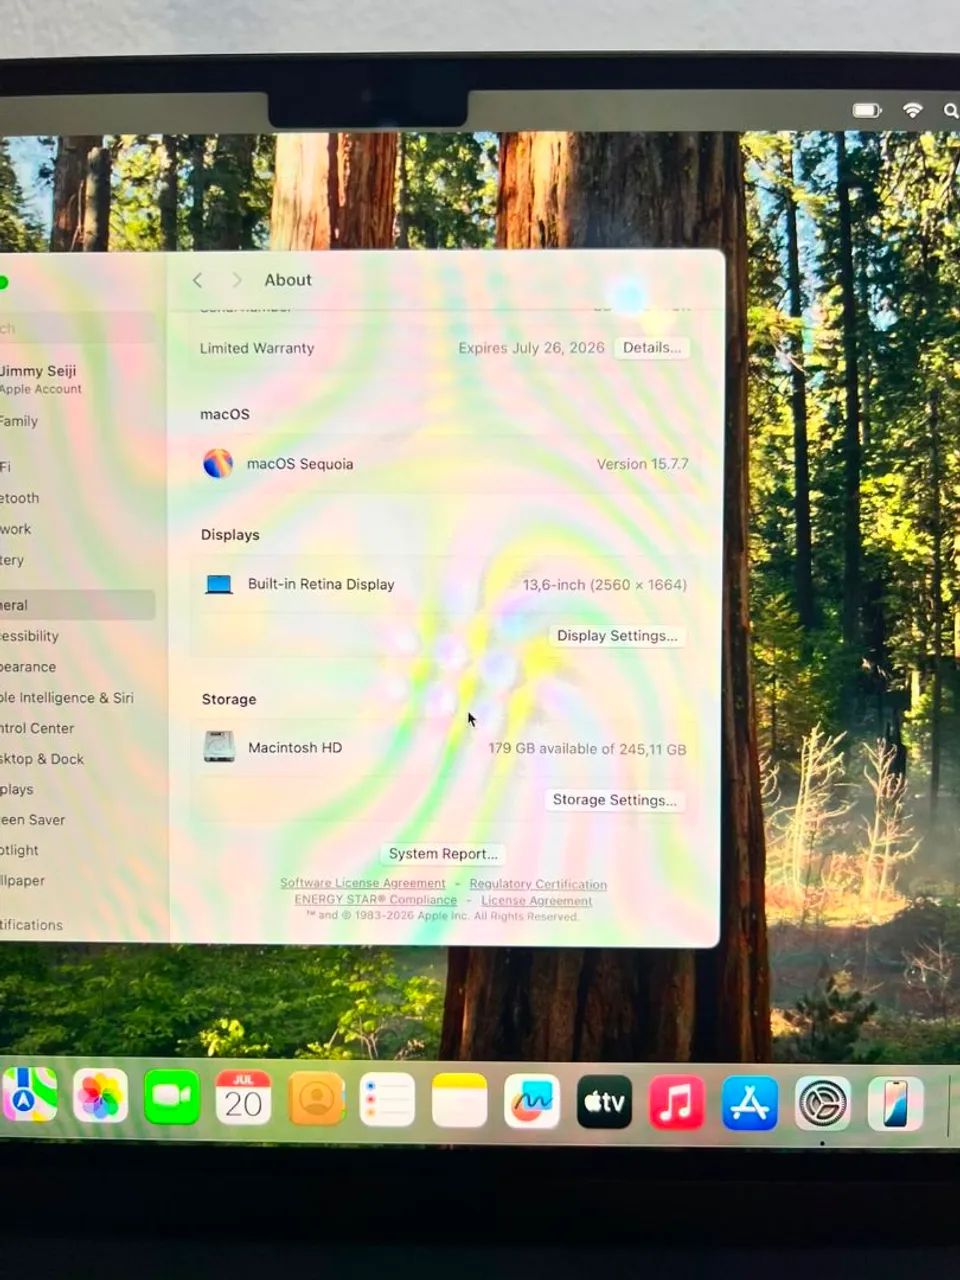Open Appearance settings in sidebar
960x1280 pixels.
point(29,667)
